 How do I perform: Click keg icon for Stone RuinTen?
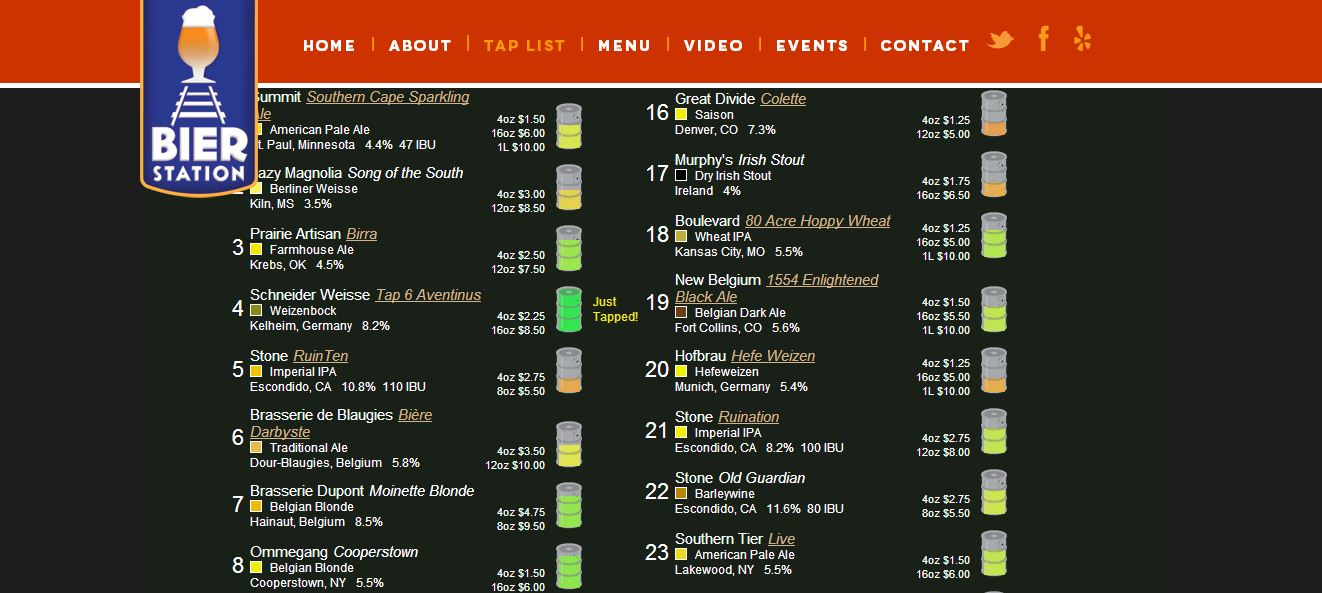[569, 371]
